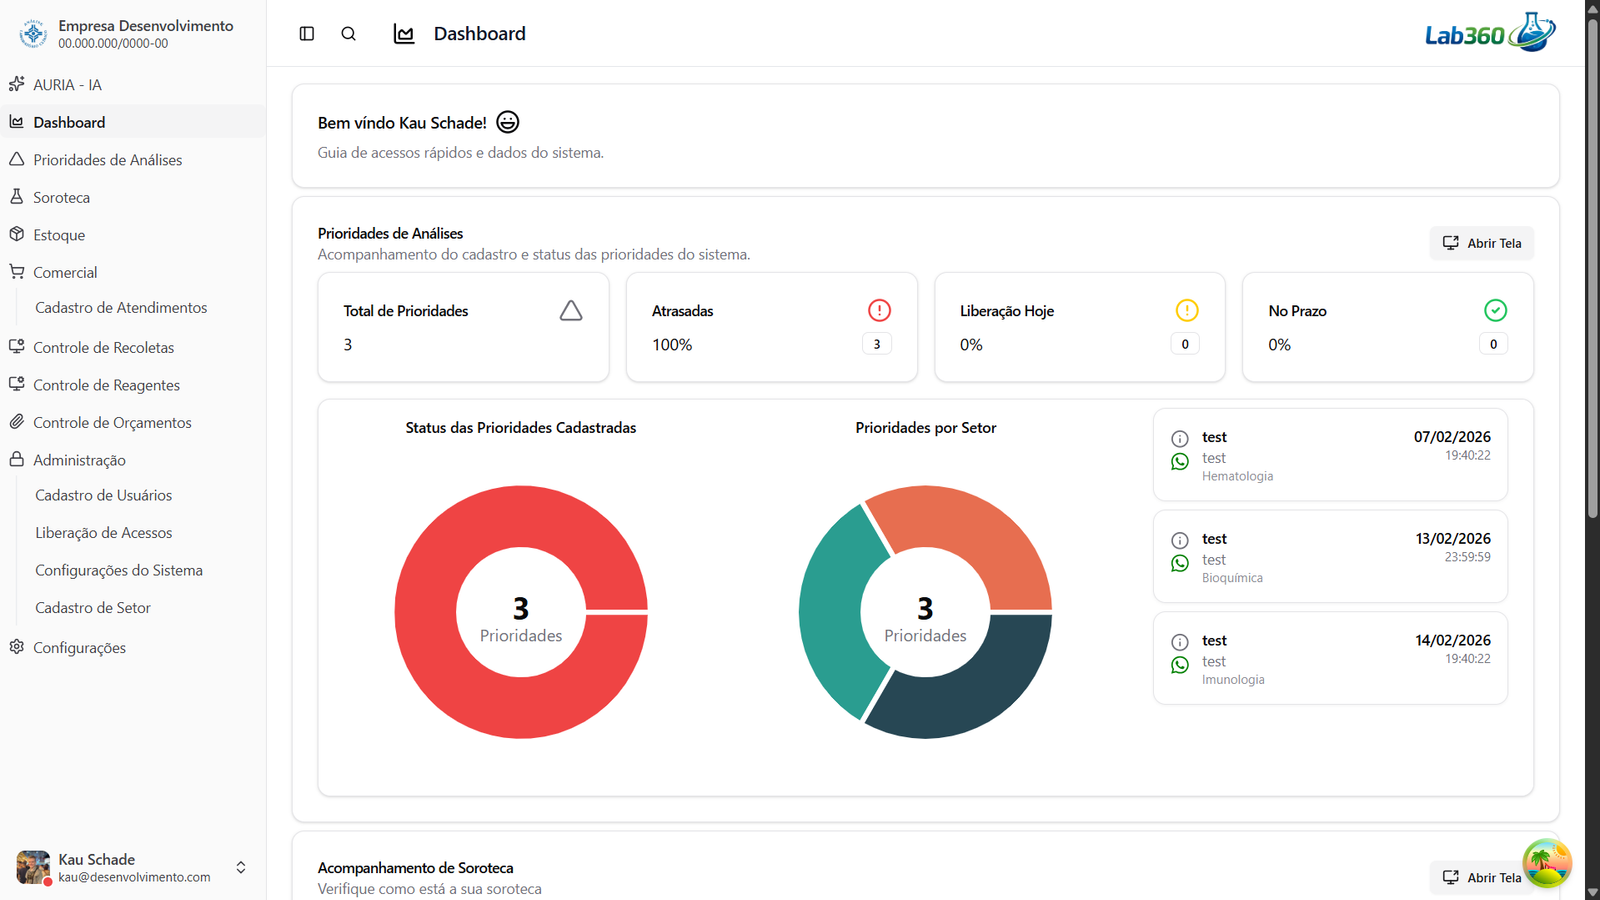Click the yellow warning icon on Liberação Hoje

click(1186, 311)
